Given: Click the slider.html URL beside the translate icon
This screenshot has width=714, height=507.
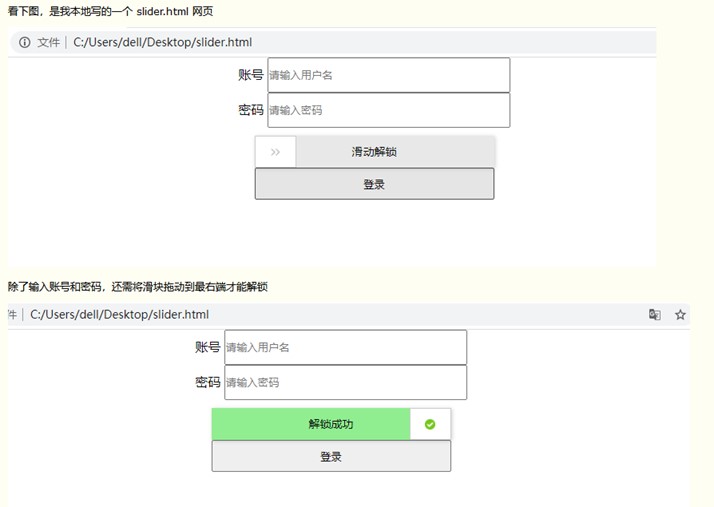Looking at the screenshot, I should coord(120,314).
